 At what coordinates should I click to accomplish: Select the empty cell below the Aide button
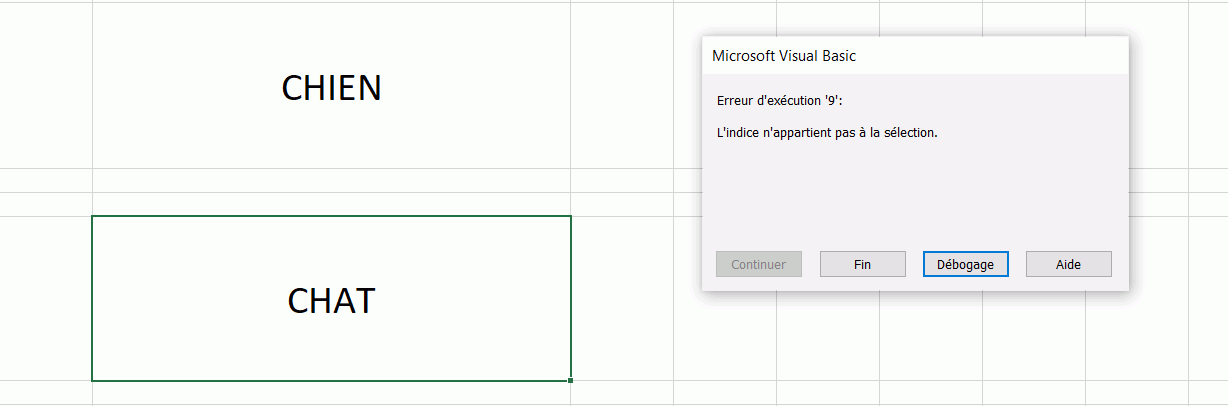1034,340
